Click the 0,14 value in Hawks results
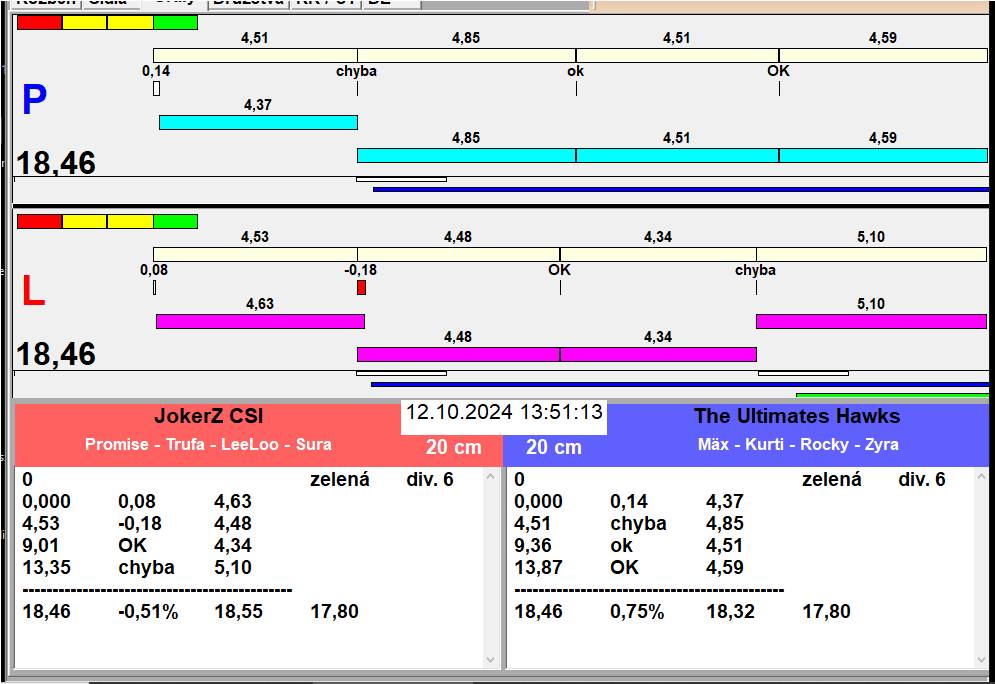The height and width of the screenshot is (684, 995). pos(629,502)
